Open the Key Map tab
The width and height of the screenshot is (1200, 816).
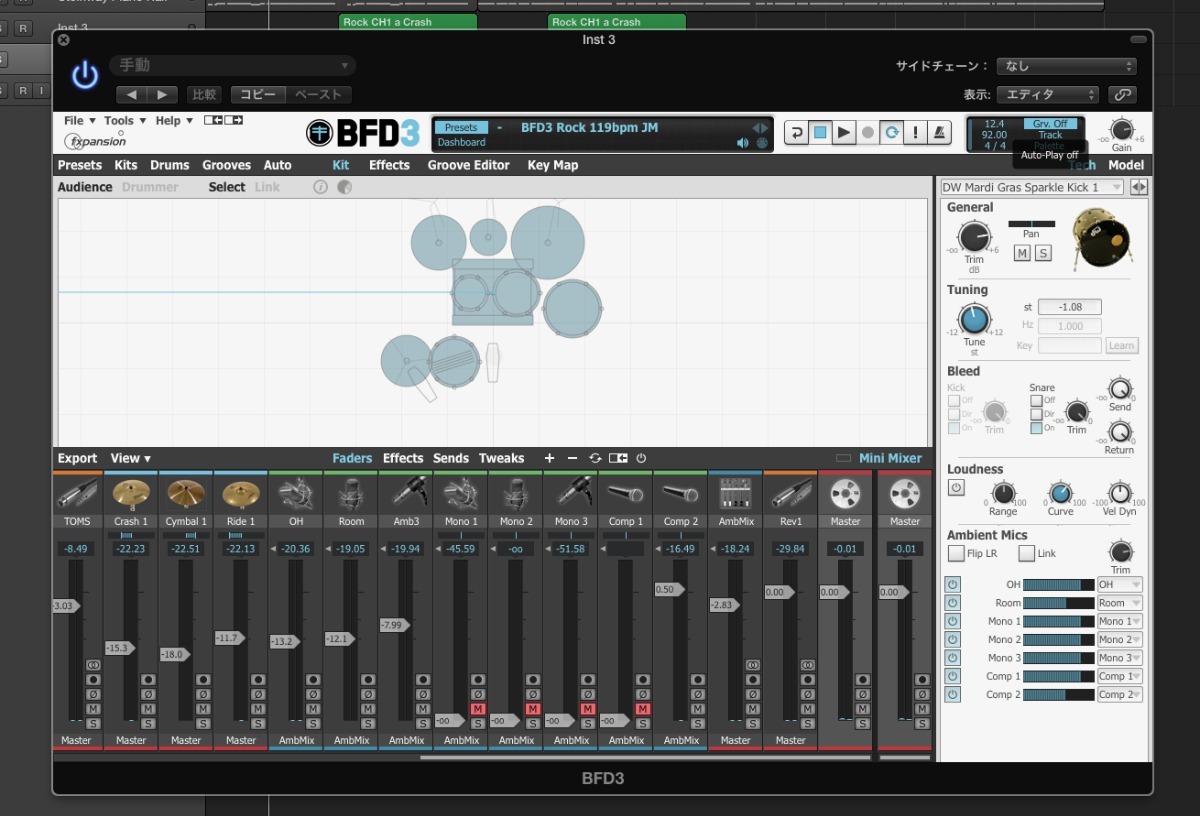[553, 165]
